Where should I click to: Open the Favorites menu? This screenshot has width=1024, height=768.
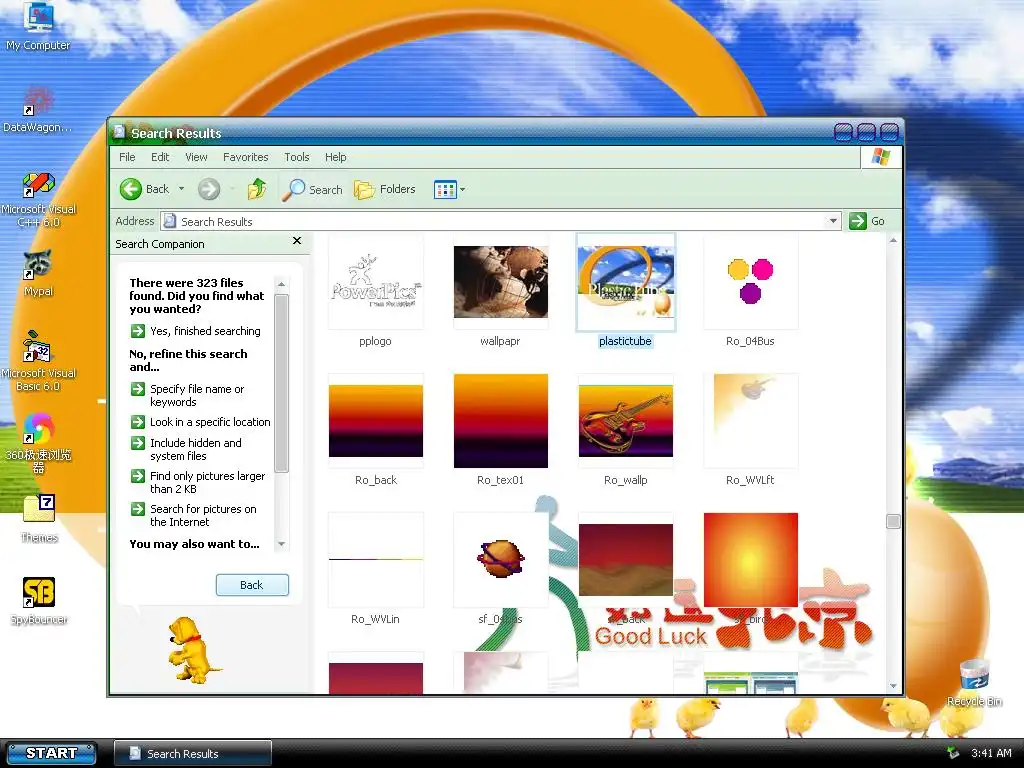(x=246, y=157)
